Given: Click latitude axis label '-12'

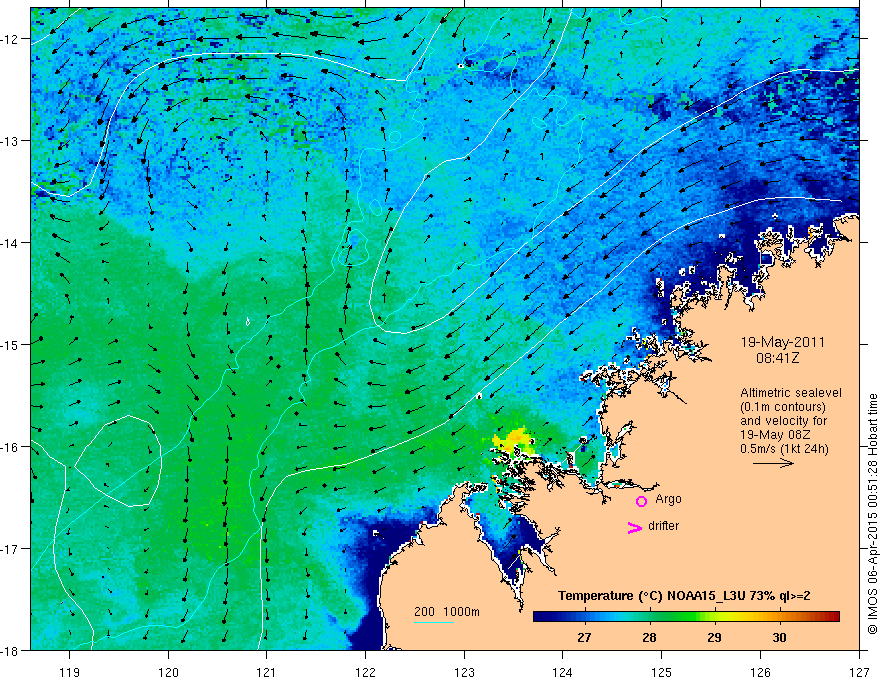Looking at the screenshot, I should coord(11,39).
